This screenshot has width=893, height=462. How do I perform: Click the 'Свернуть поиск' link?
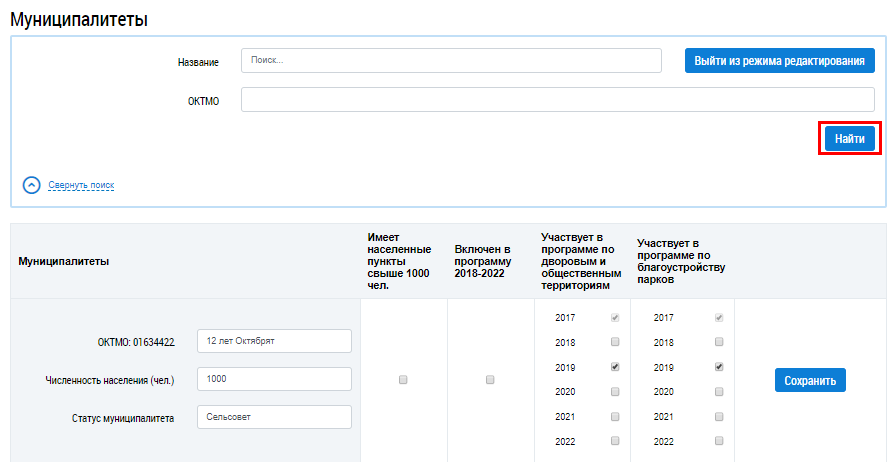click(81, 185)
